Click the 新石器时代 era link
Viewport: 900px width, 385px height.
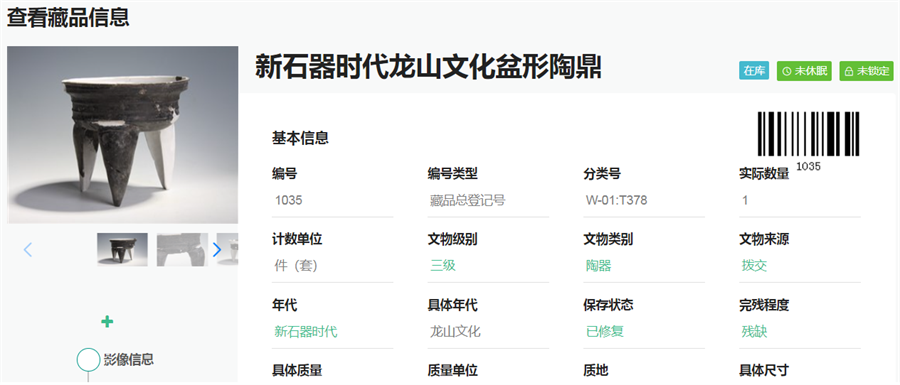tap(306, 332)
